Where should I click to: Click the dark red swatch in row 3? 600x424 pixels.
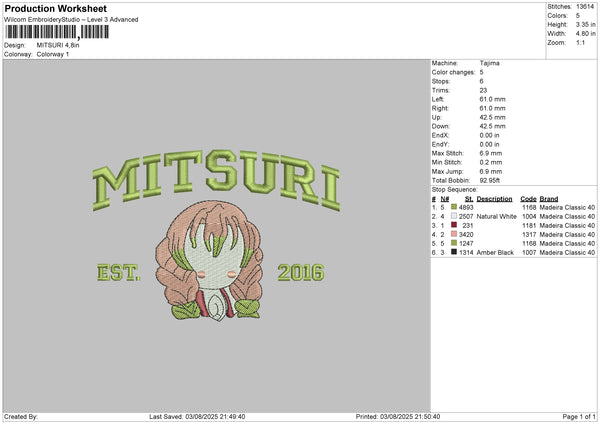pos(454,225)
